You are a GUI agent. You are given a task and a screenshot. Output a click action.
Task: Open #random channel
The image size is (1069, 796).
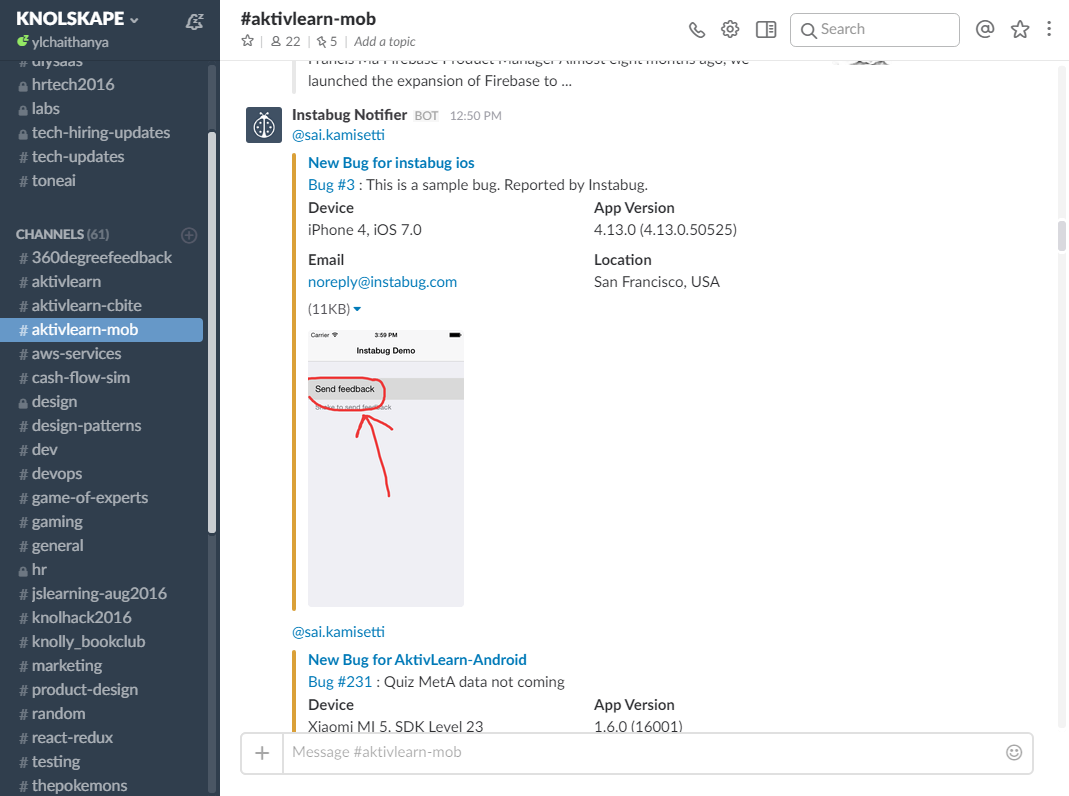tap(102, 714)
